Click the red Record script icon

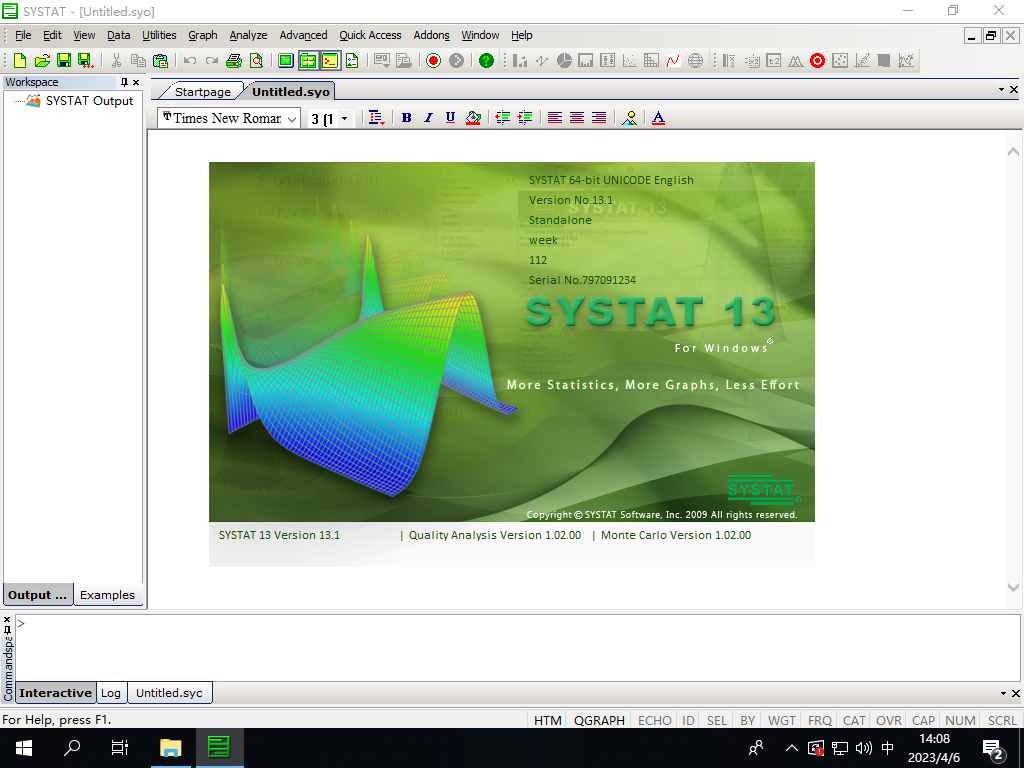tap(433, 61)
